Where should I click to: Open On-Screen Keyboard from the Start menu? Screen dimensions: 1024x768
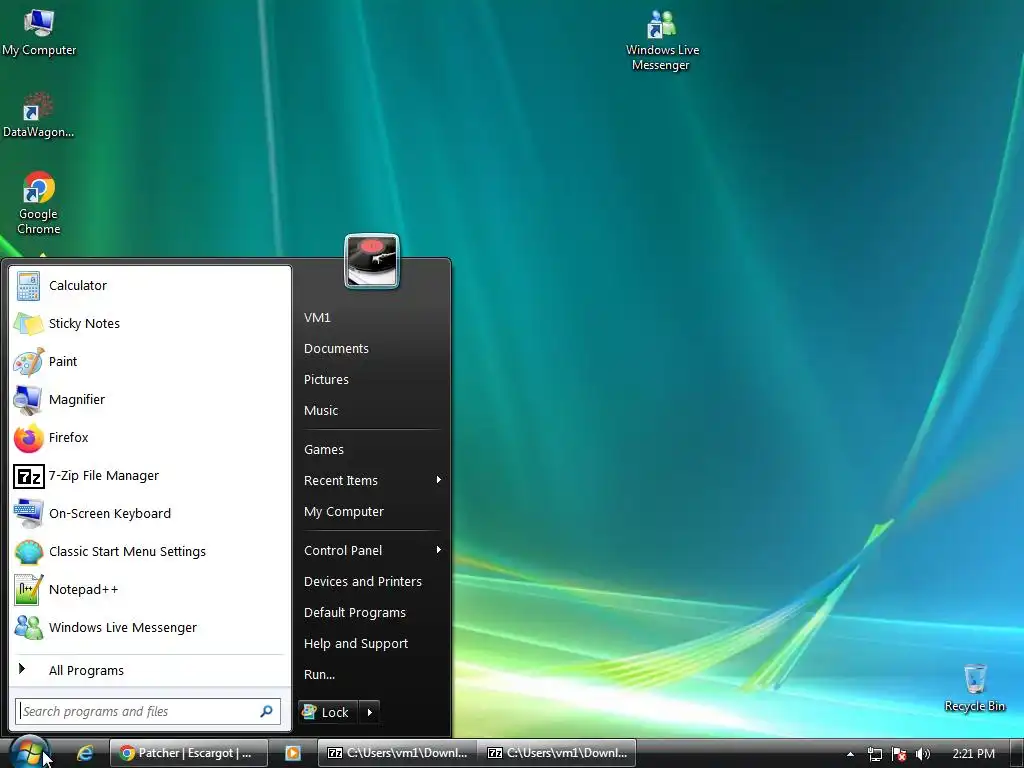pos(150,513)
